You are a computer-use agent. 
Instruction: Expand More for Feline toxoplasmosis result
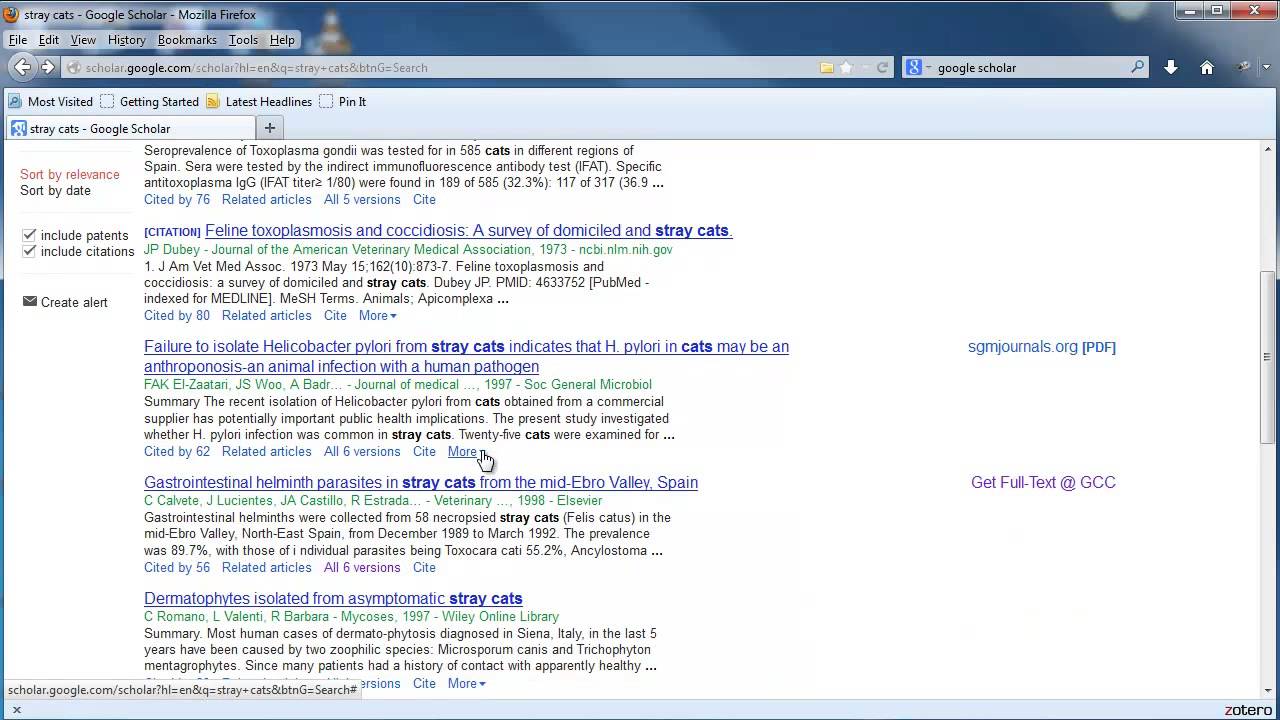pyautogui.click(x=377, y=315)
